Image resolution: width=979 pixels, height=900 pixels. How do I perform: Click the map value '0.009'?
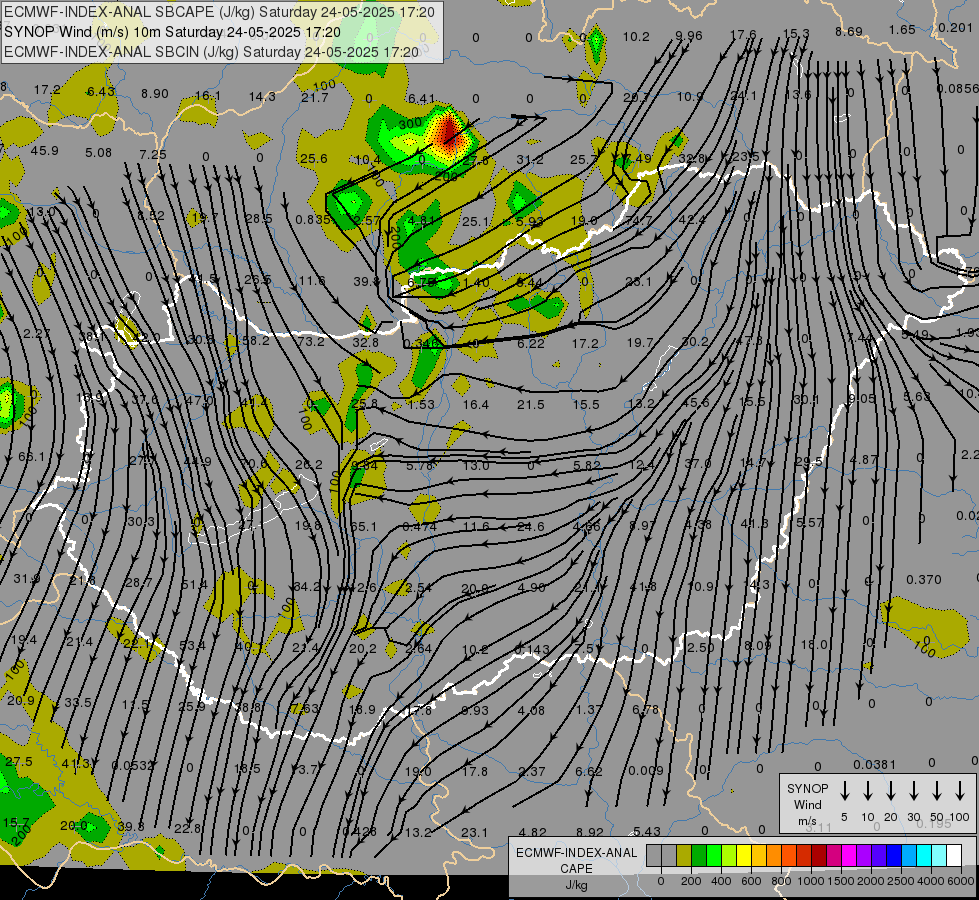[x=646, y=770]
